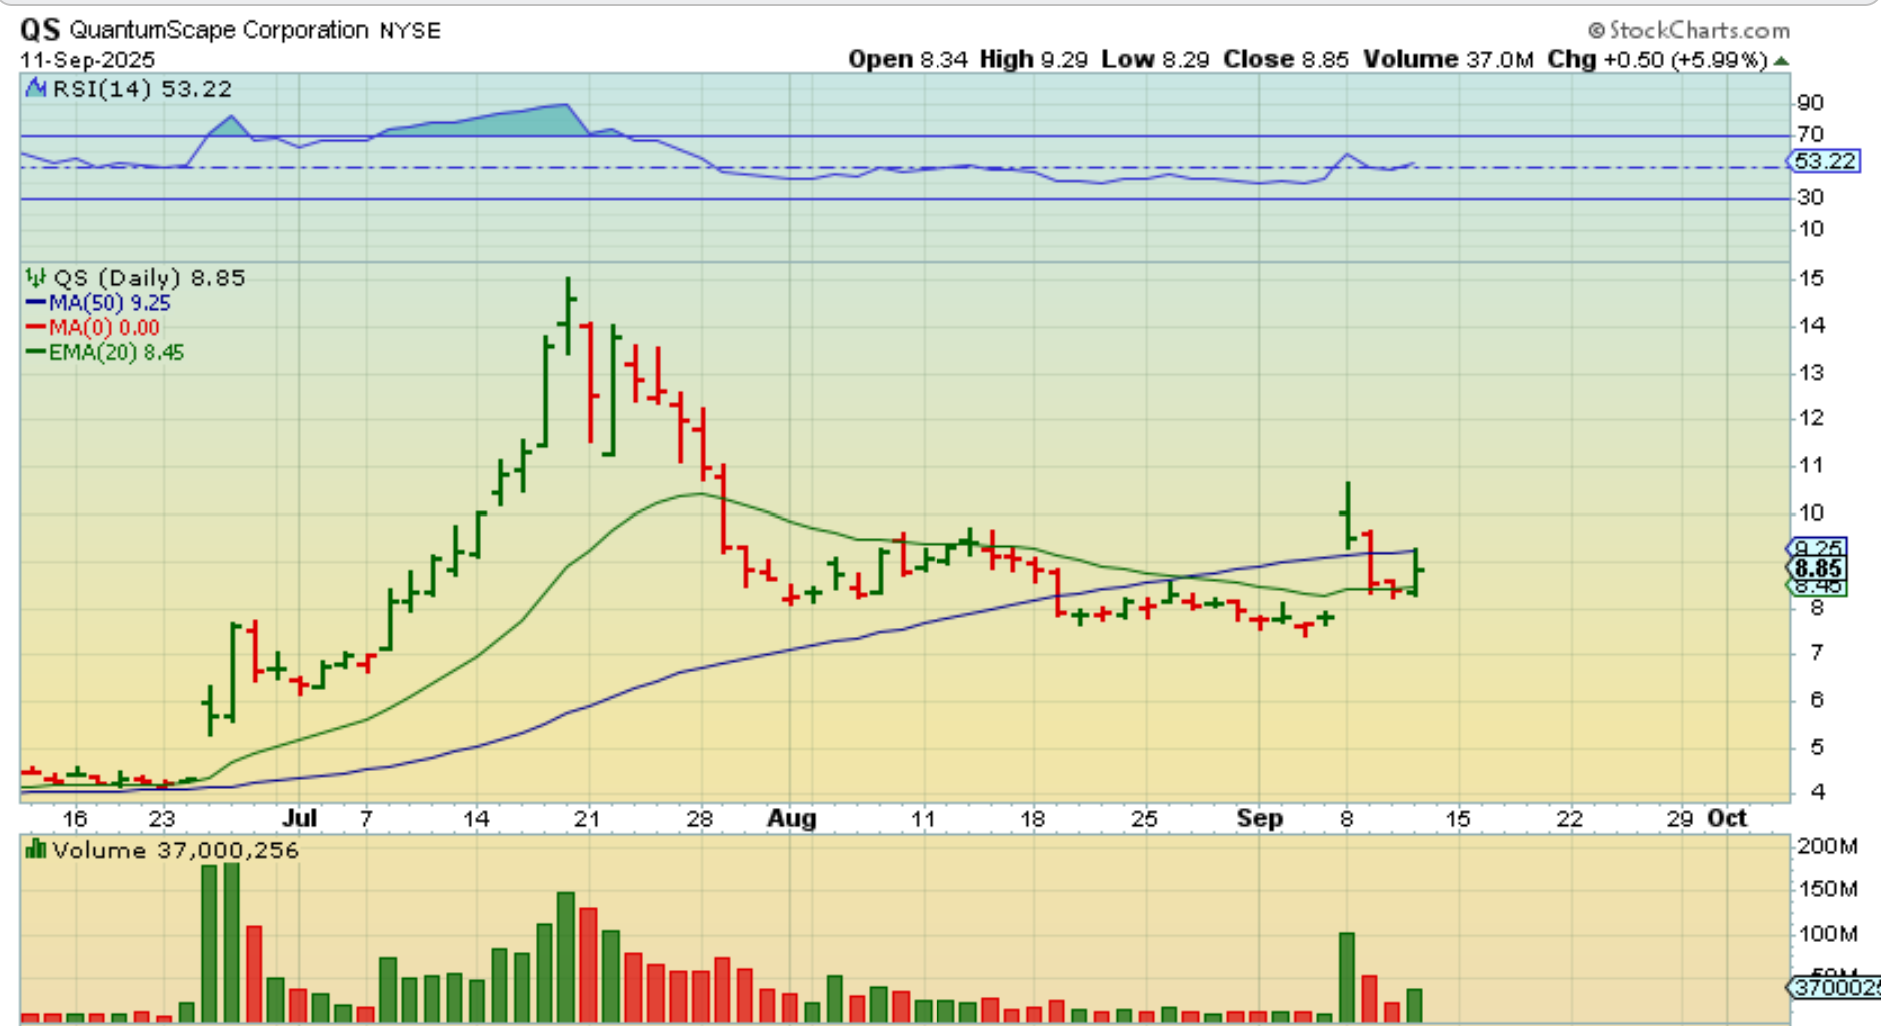The width and height of the screenshot is (1881, 1026).
Task: Click the 53.22 RSI value tag on right axis
Action: (x=1824, y=161)
